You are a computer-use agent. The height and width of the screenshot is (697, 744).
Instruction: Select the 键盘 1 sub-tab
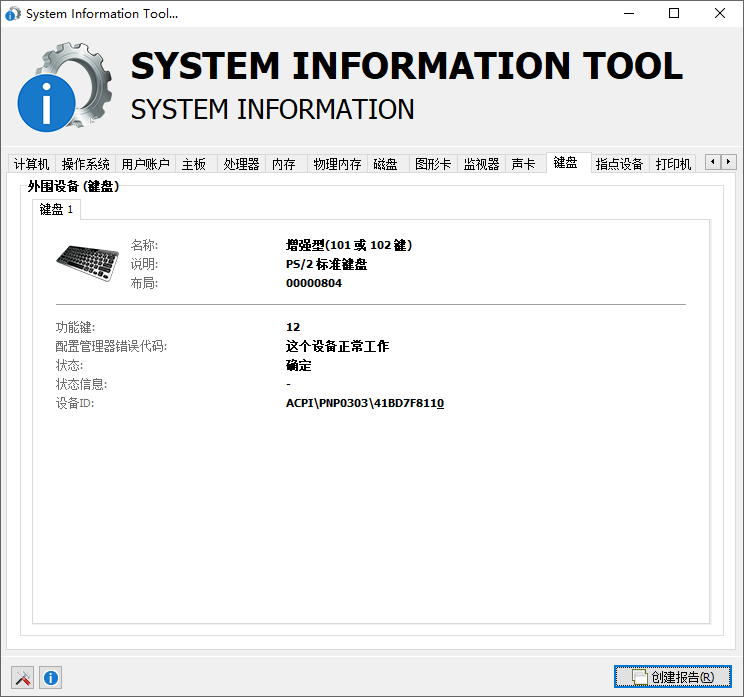point(56,209)
